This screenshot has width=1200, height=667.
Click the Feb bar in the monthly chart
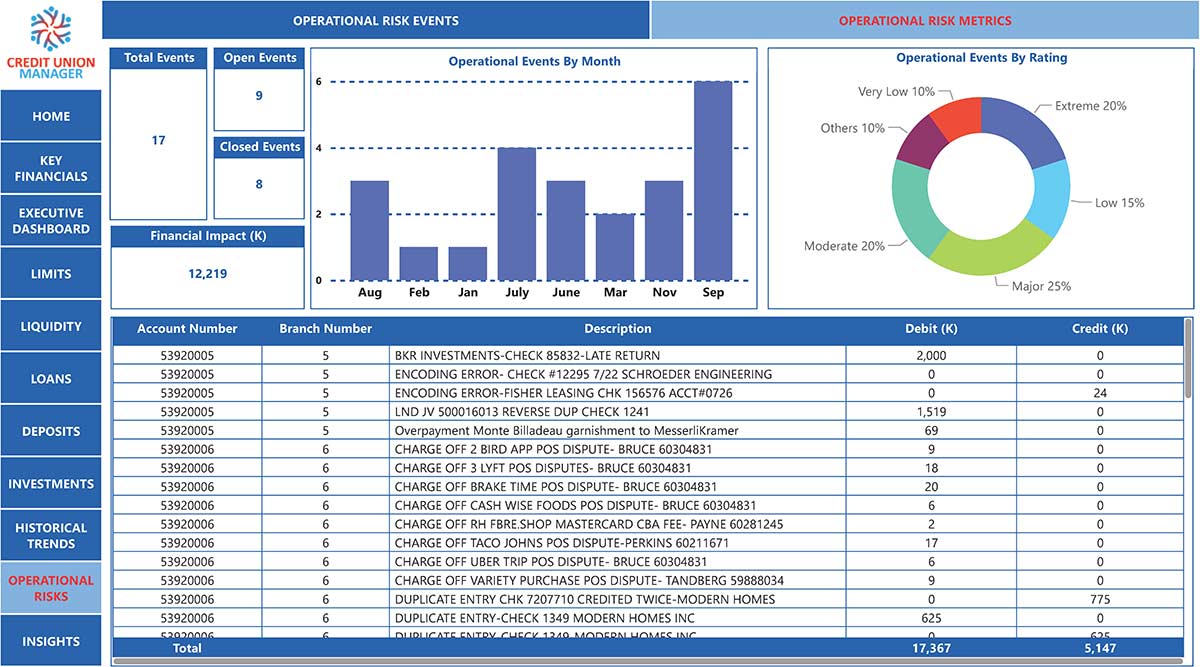coord(418,264)
